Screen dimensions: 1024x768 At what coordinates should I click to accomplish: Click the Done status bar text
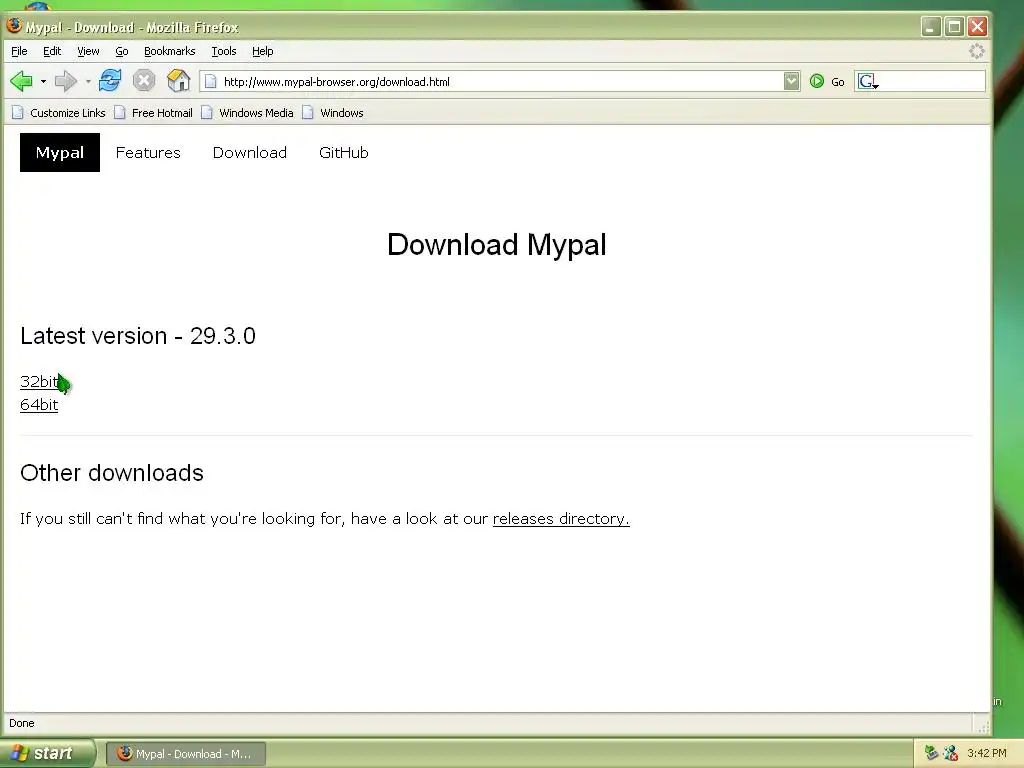(22, 723)
